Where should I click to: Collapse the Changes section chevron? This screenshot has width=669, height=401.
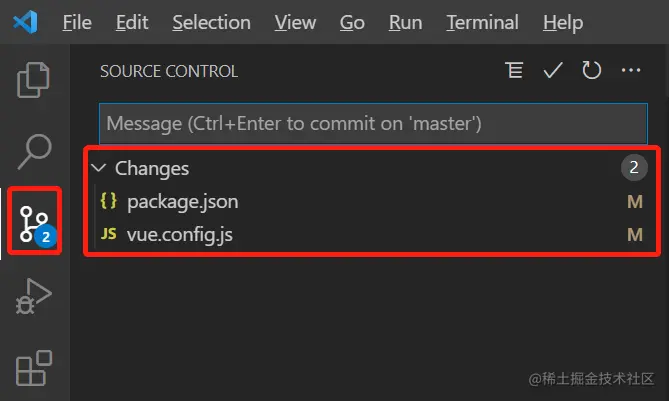[99, 168]
